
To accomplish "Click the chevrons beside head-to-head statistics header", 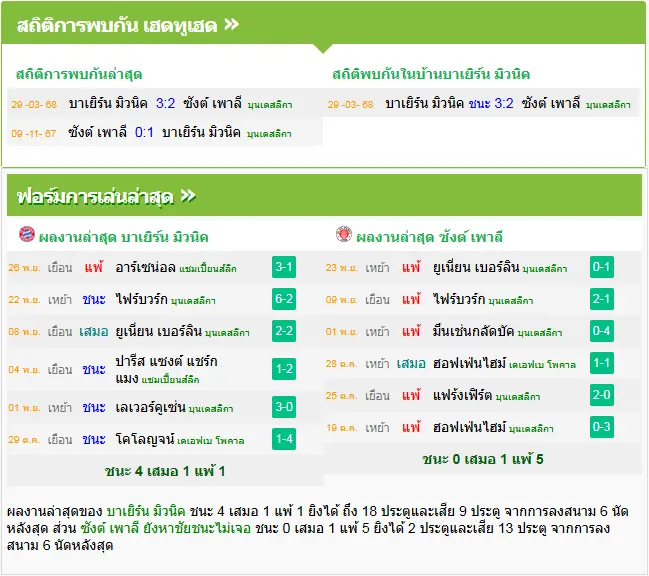I will pos(231,24).
